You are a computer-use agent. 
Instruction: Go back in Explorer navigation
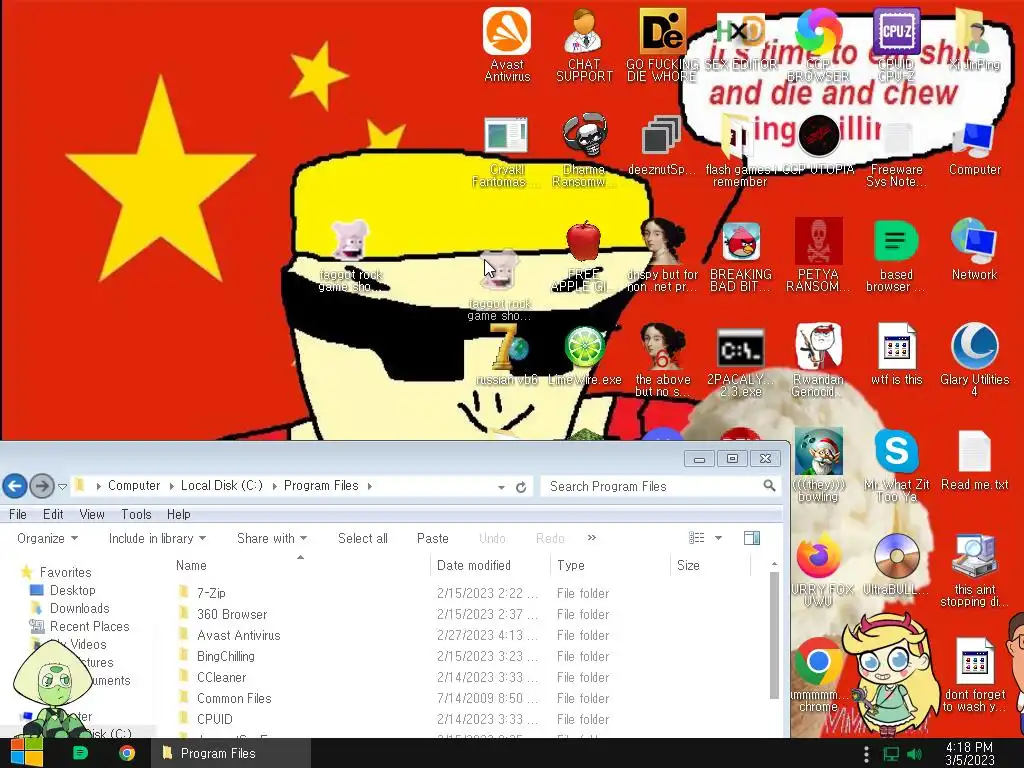(x=15, y=486)
